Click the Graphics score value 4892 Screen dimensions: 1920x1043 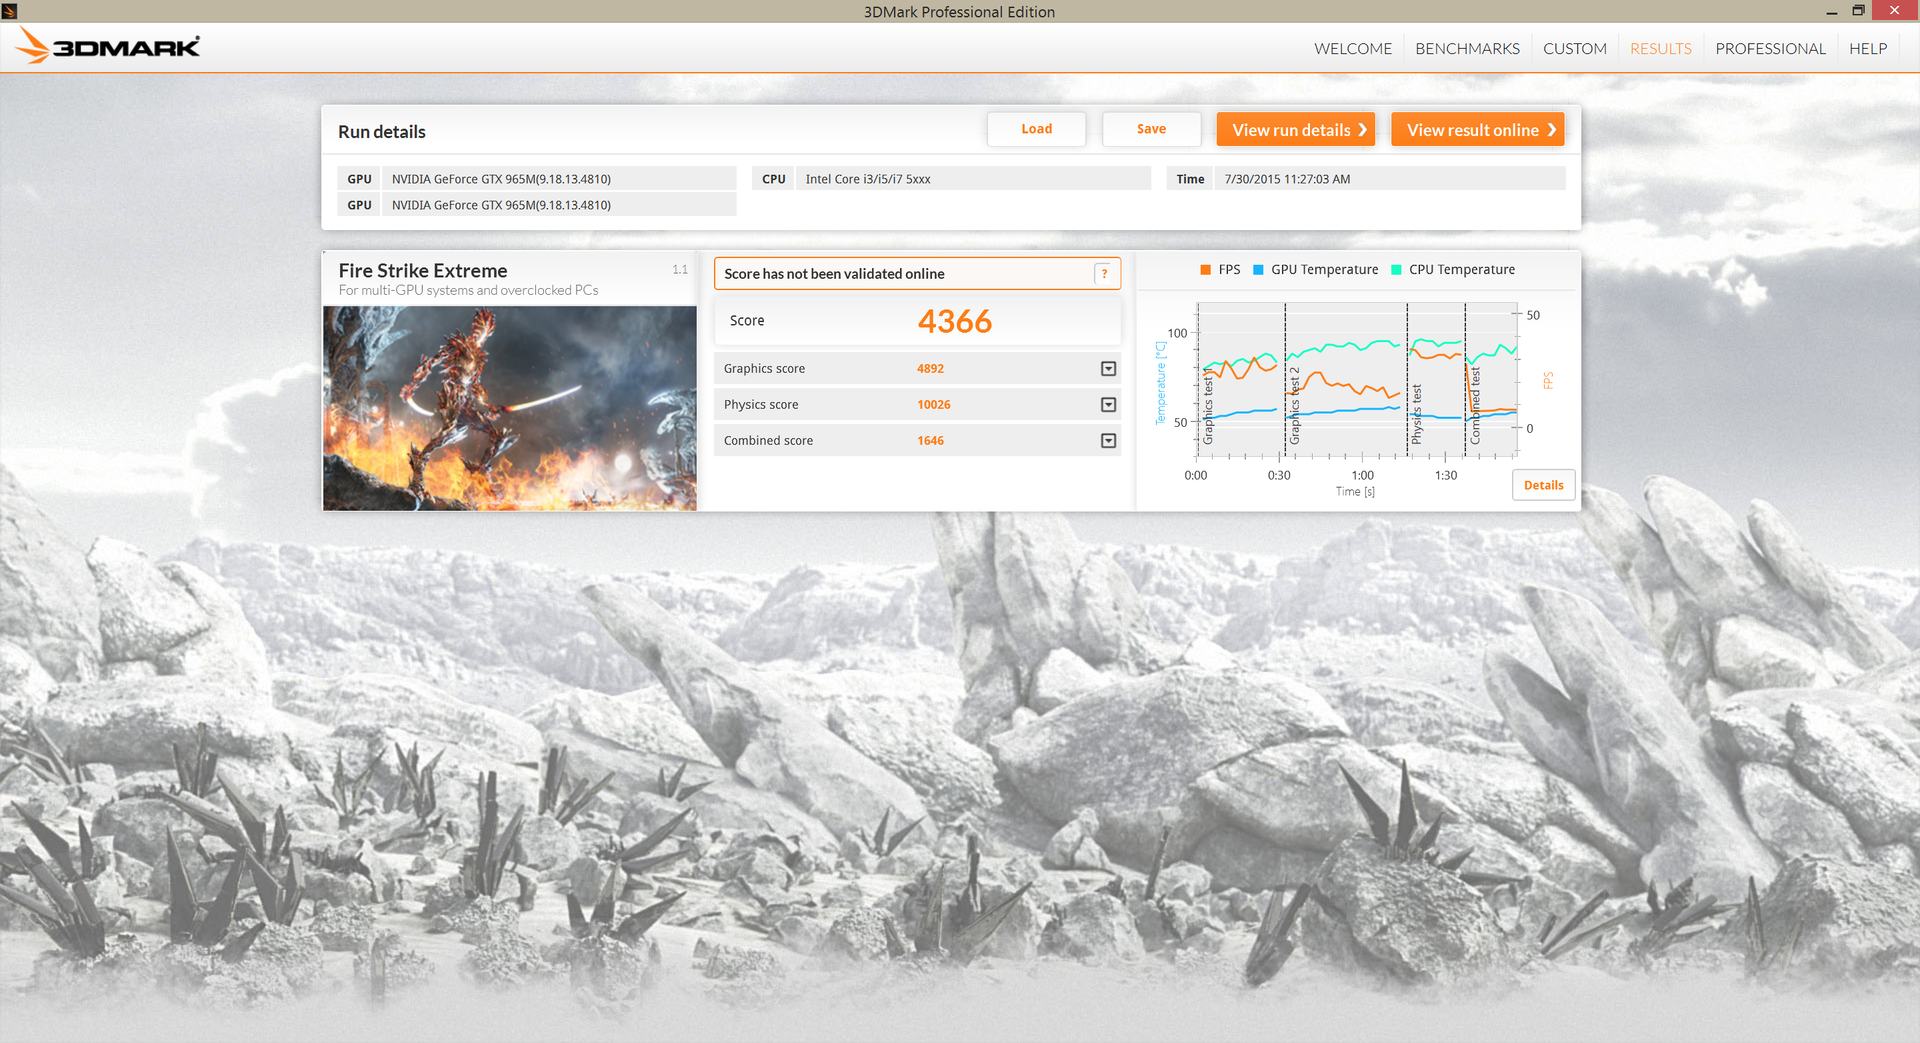[930, 369]
